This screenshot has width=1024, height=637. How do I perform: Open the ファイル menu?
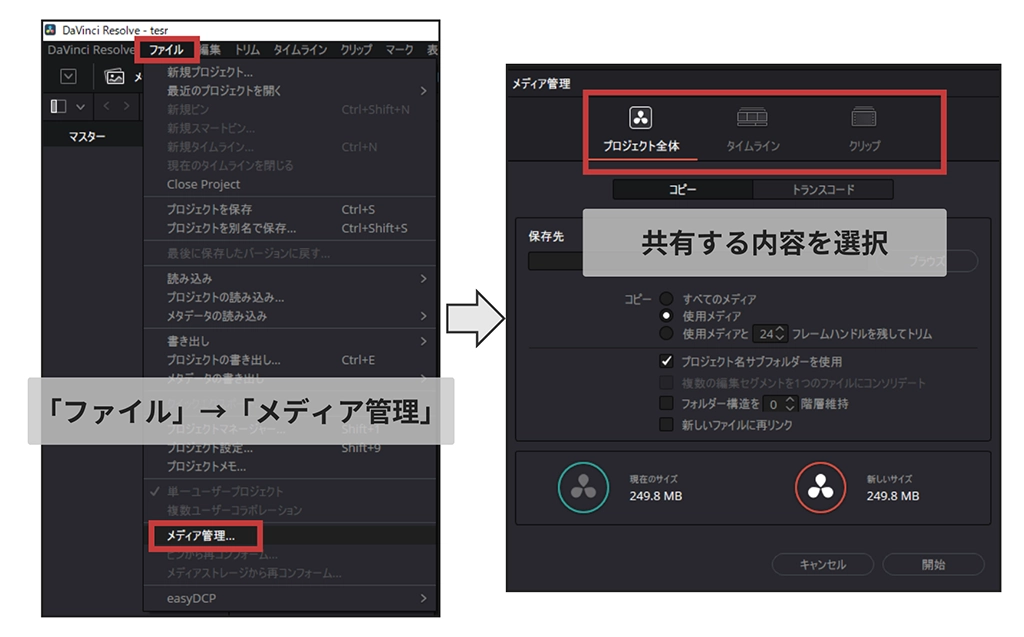click(x=167, y=50)
